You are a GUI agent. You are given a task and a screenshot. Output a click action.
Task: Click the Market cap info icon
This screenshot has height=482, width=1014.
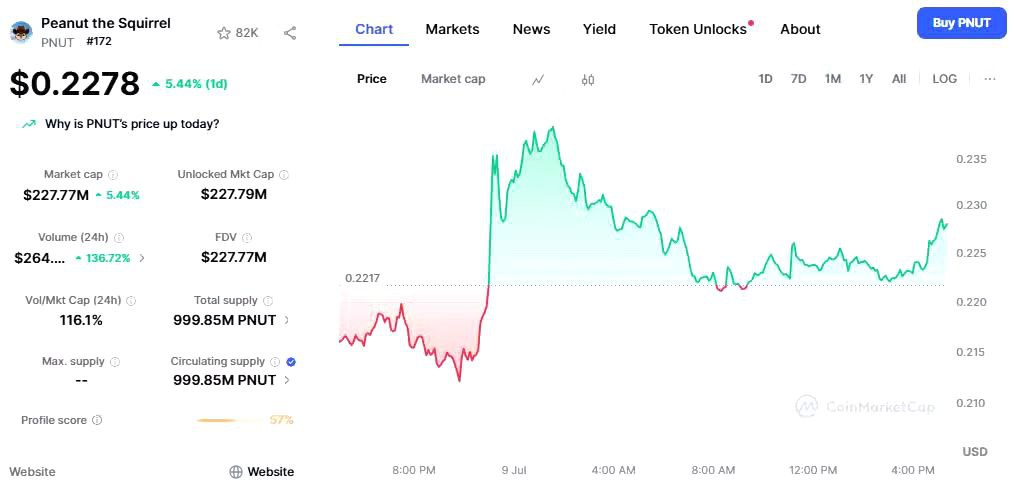pyautogui.click(x=113, y=175)
